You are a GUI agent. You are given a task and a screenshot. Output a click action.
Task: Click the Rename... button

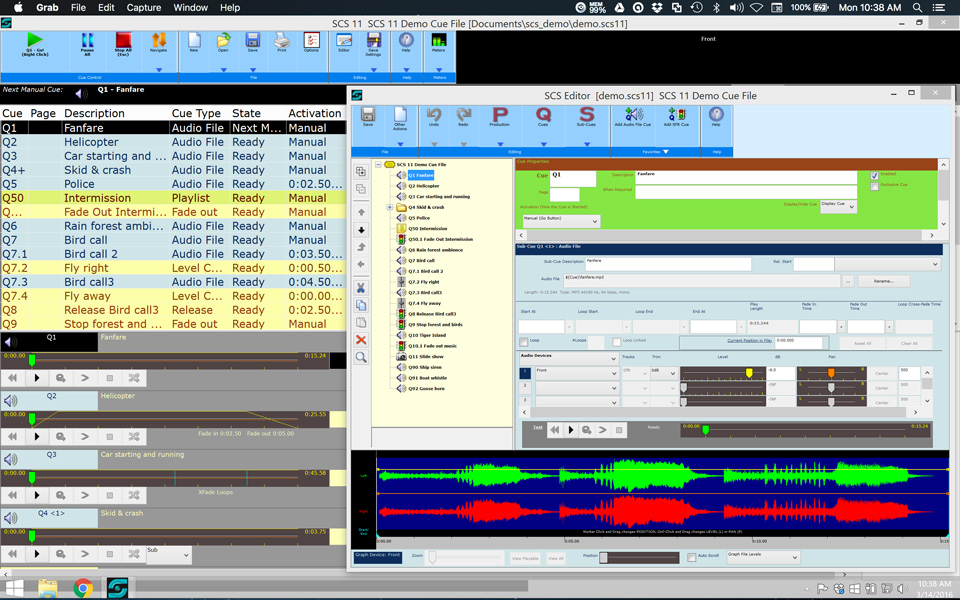coord(883,281)
